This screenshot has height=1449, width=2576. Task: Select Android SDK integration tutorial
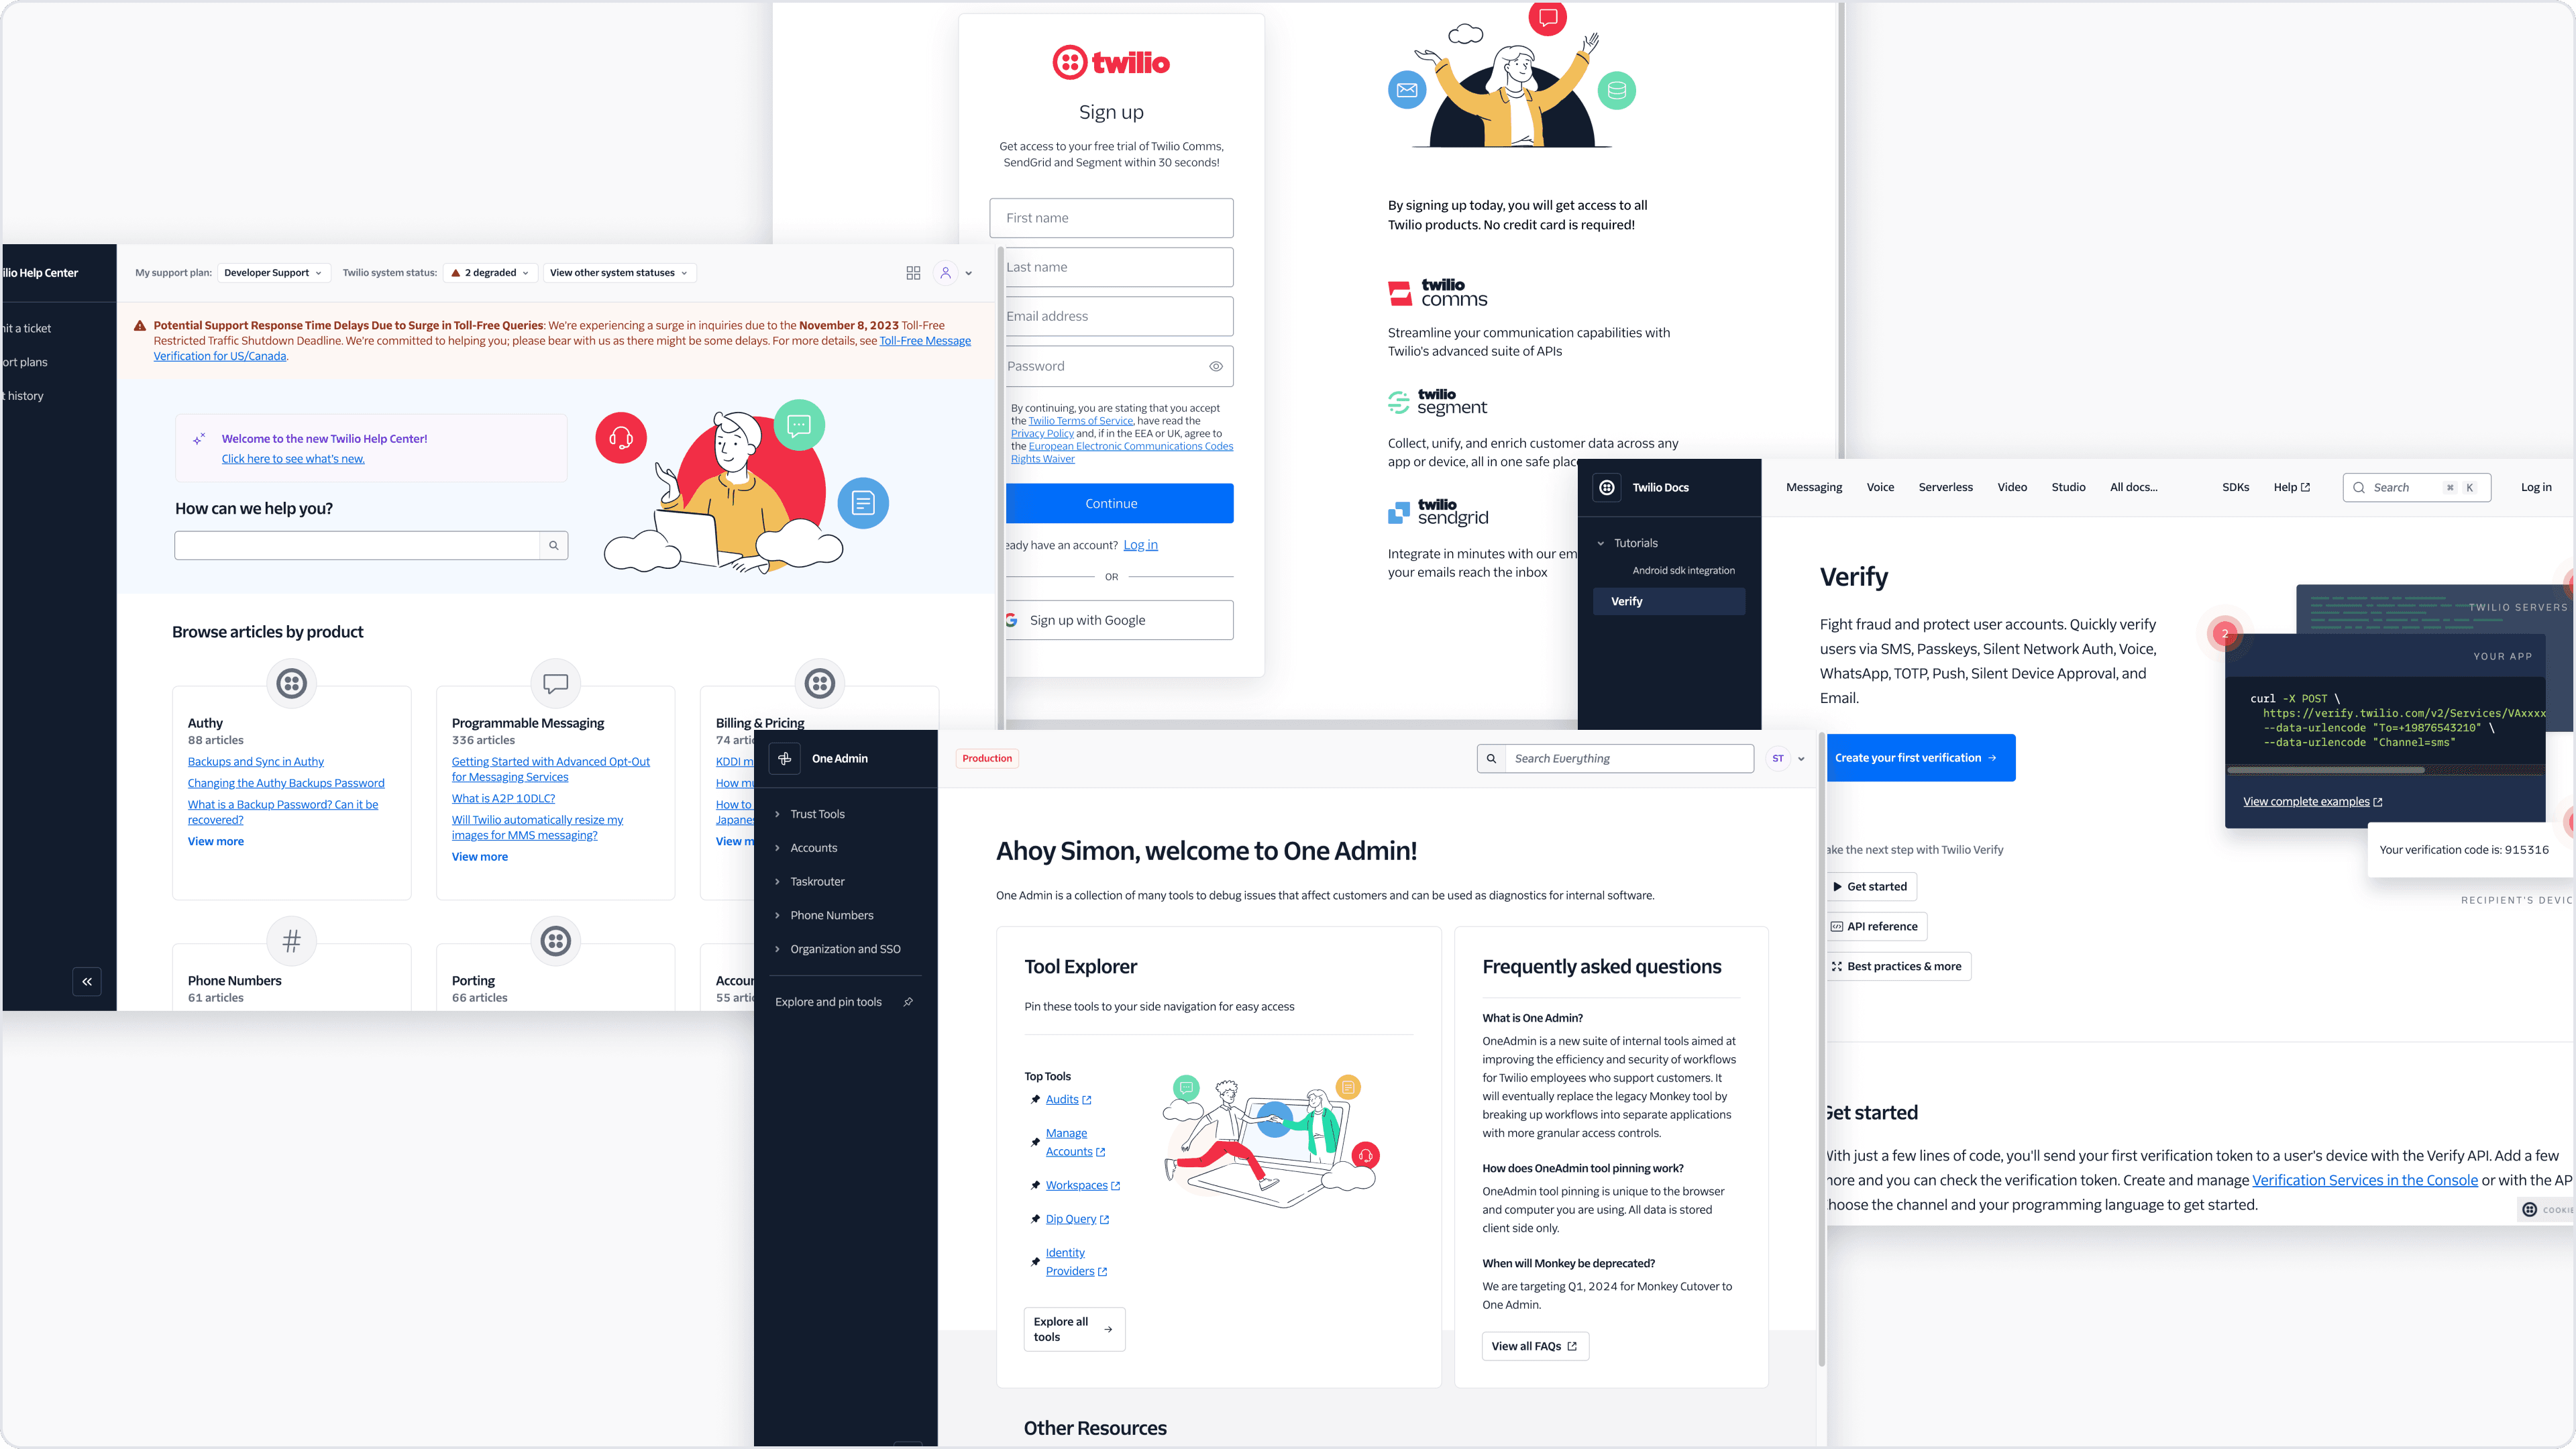1682,570
